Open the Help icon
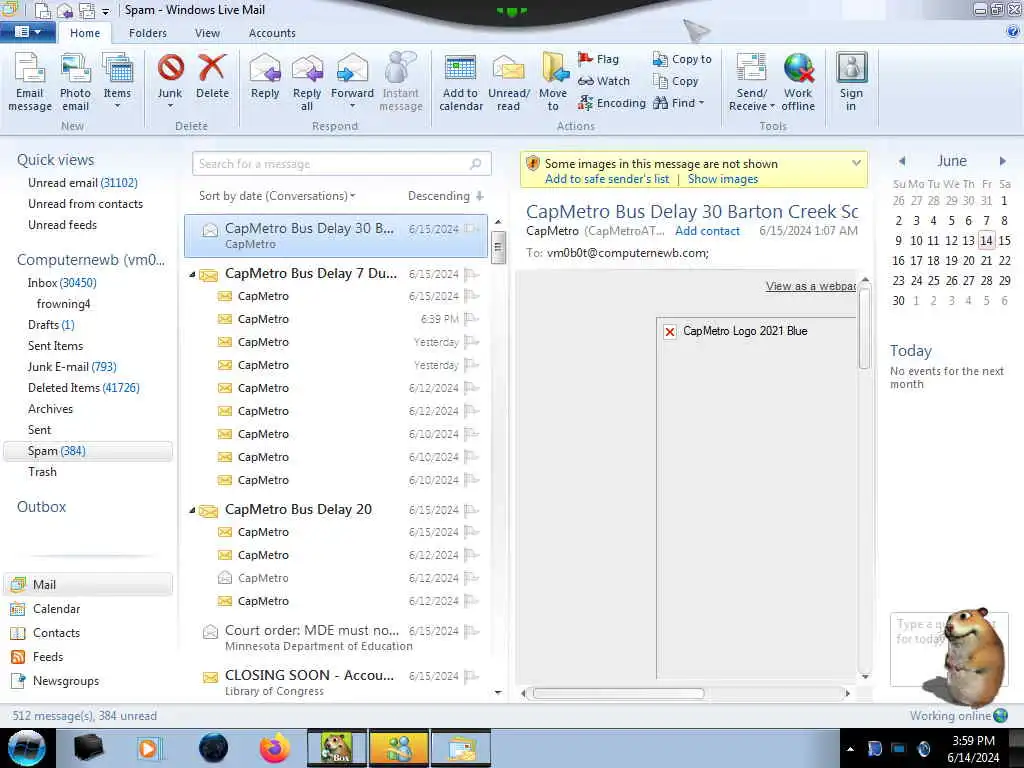1024x768 pixels. click(x=1012, y=31)
